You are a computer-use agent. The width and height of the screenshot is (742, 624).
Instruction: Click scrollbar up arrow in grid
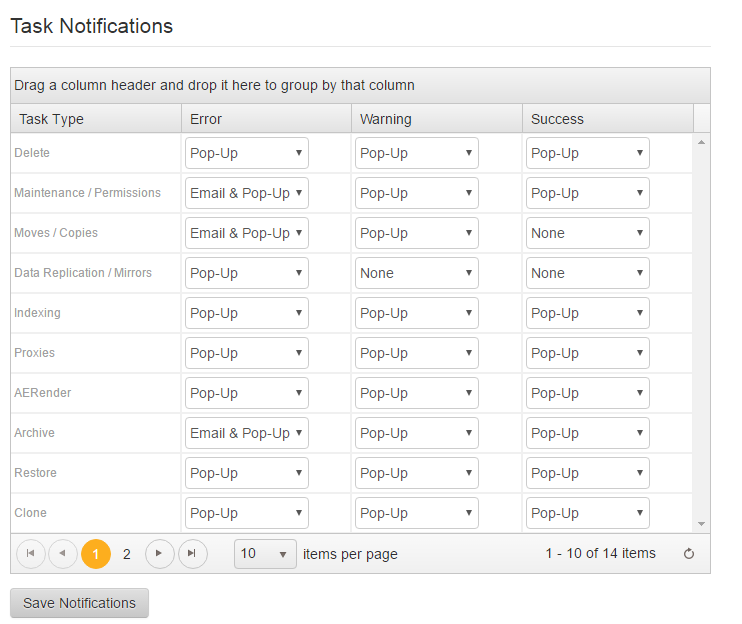click(x=701, y=142)
